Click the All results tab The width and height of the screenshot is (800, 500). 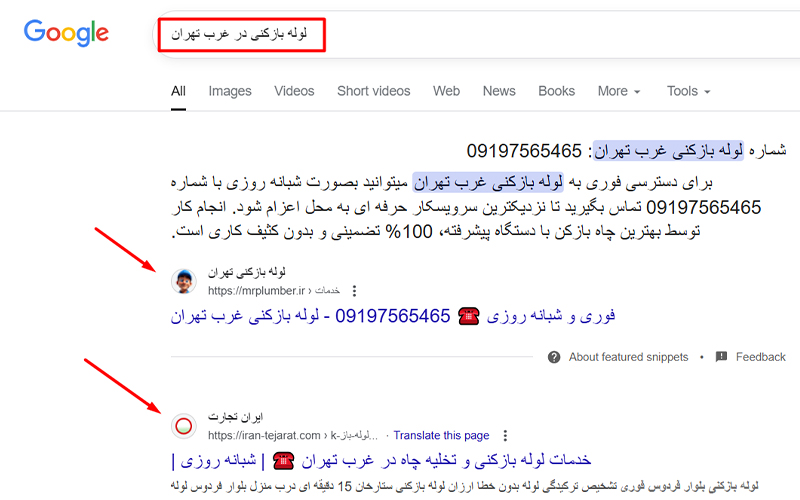click(x=178, y=91)
